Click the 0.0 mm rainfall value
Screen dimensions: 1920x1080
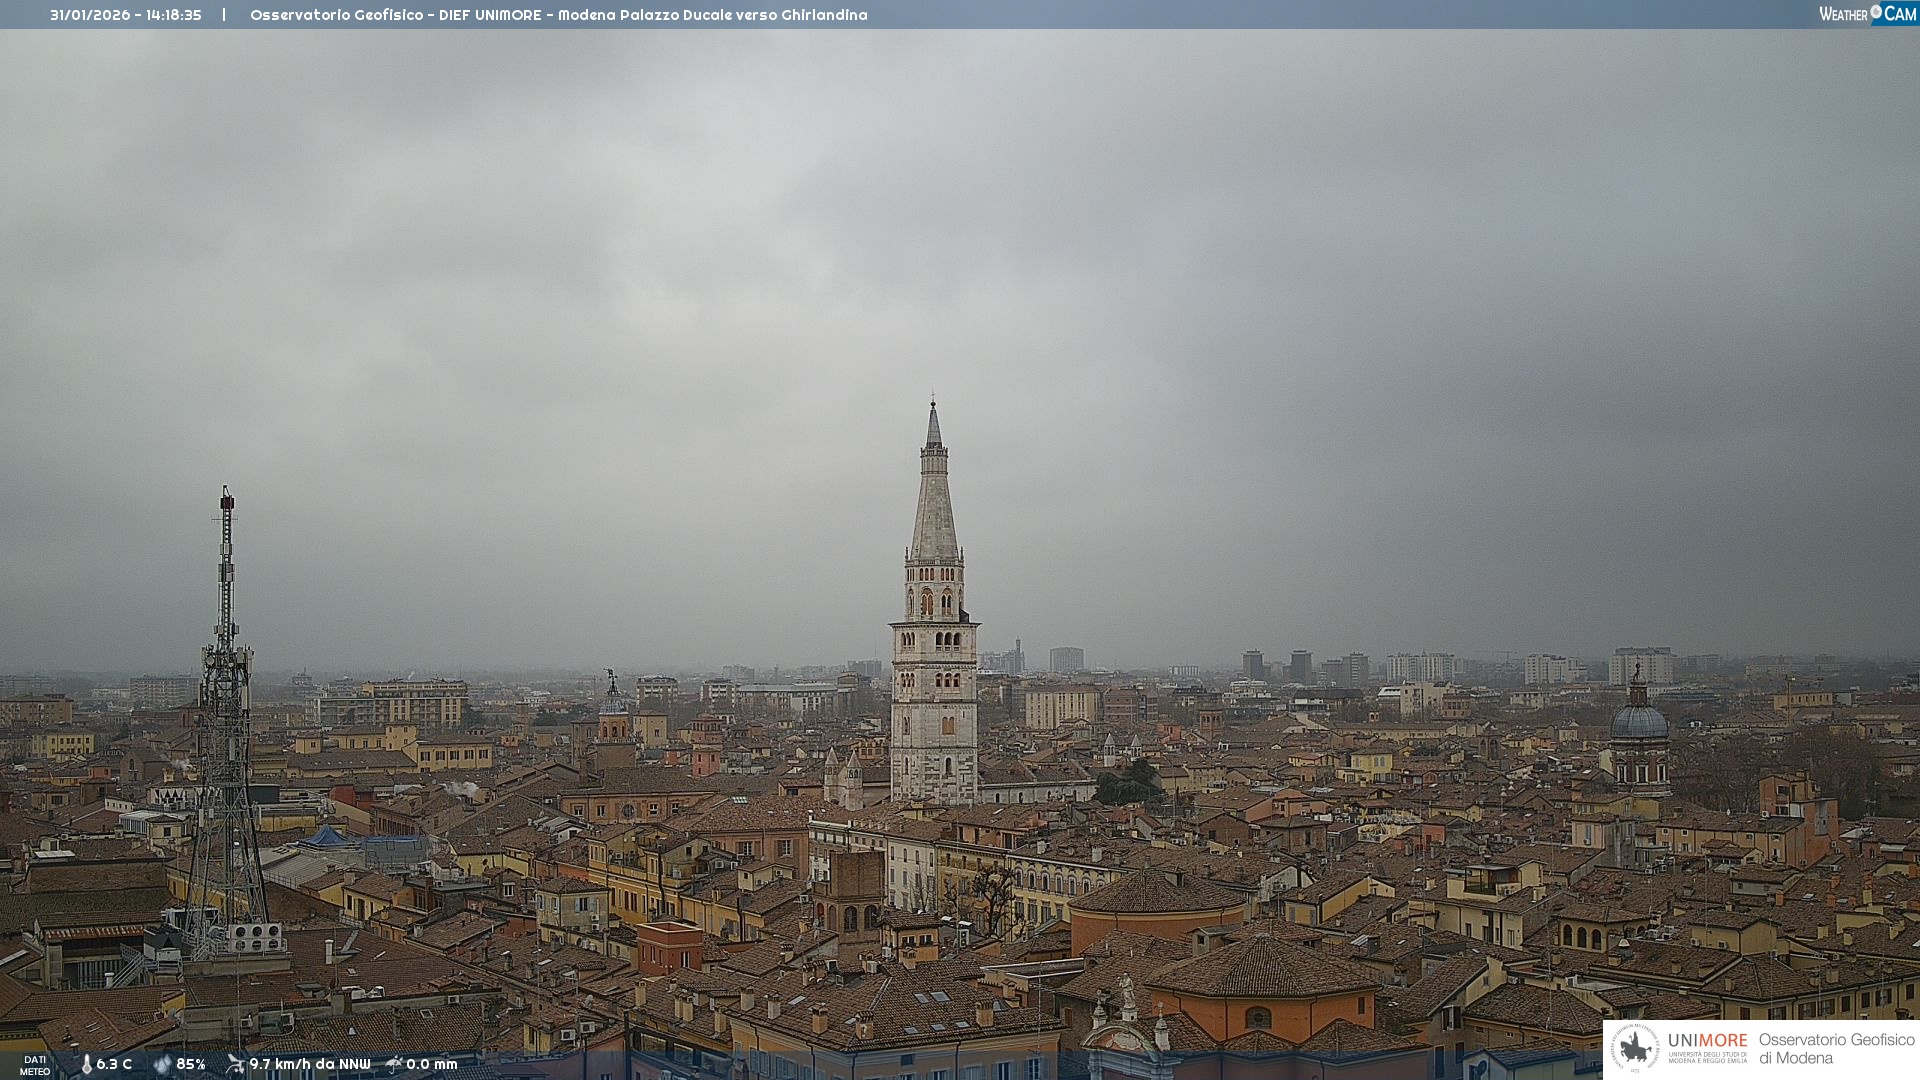[432, 1064]
